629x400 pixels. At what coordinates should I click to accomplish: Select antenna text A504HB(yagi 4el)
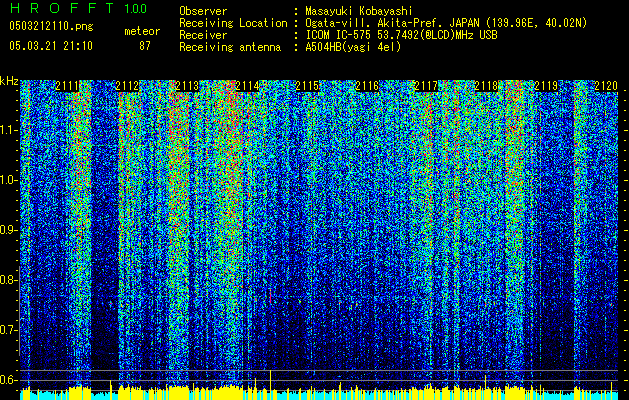tap(353, 47)
